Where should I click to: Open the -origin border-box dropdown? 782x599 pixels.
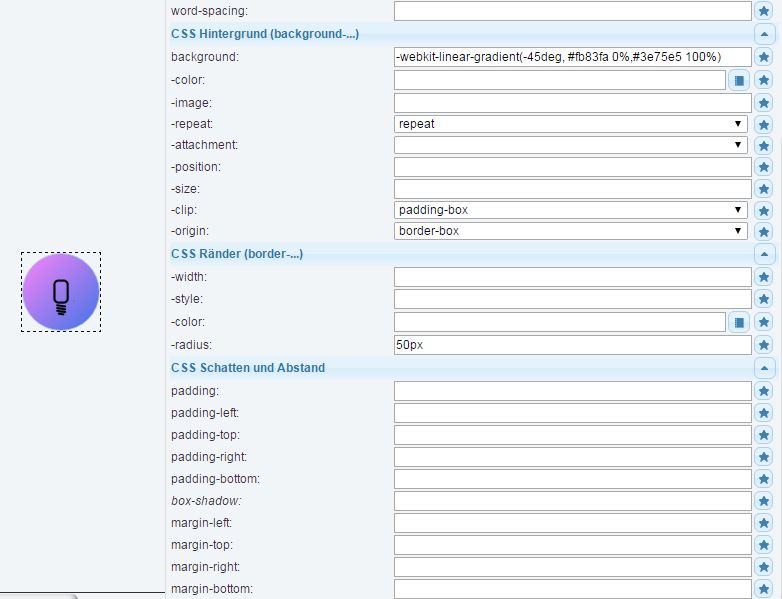[571, 231]
